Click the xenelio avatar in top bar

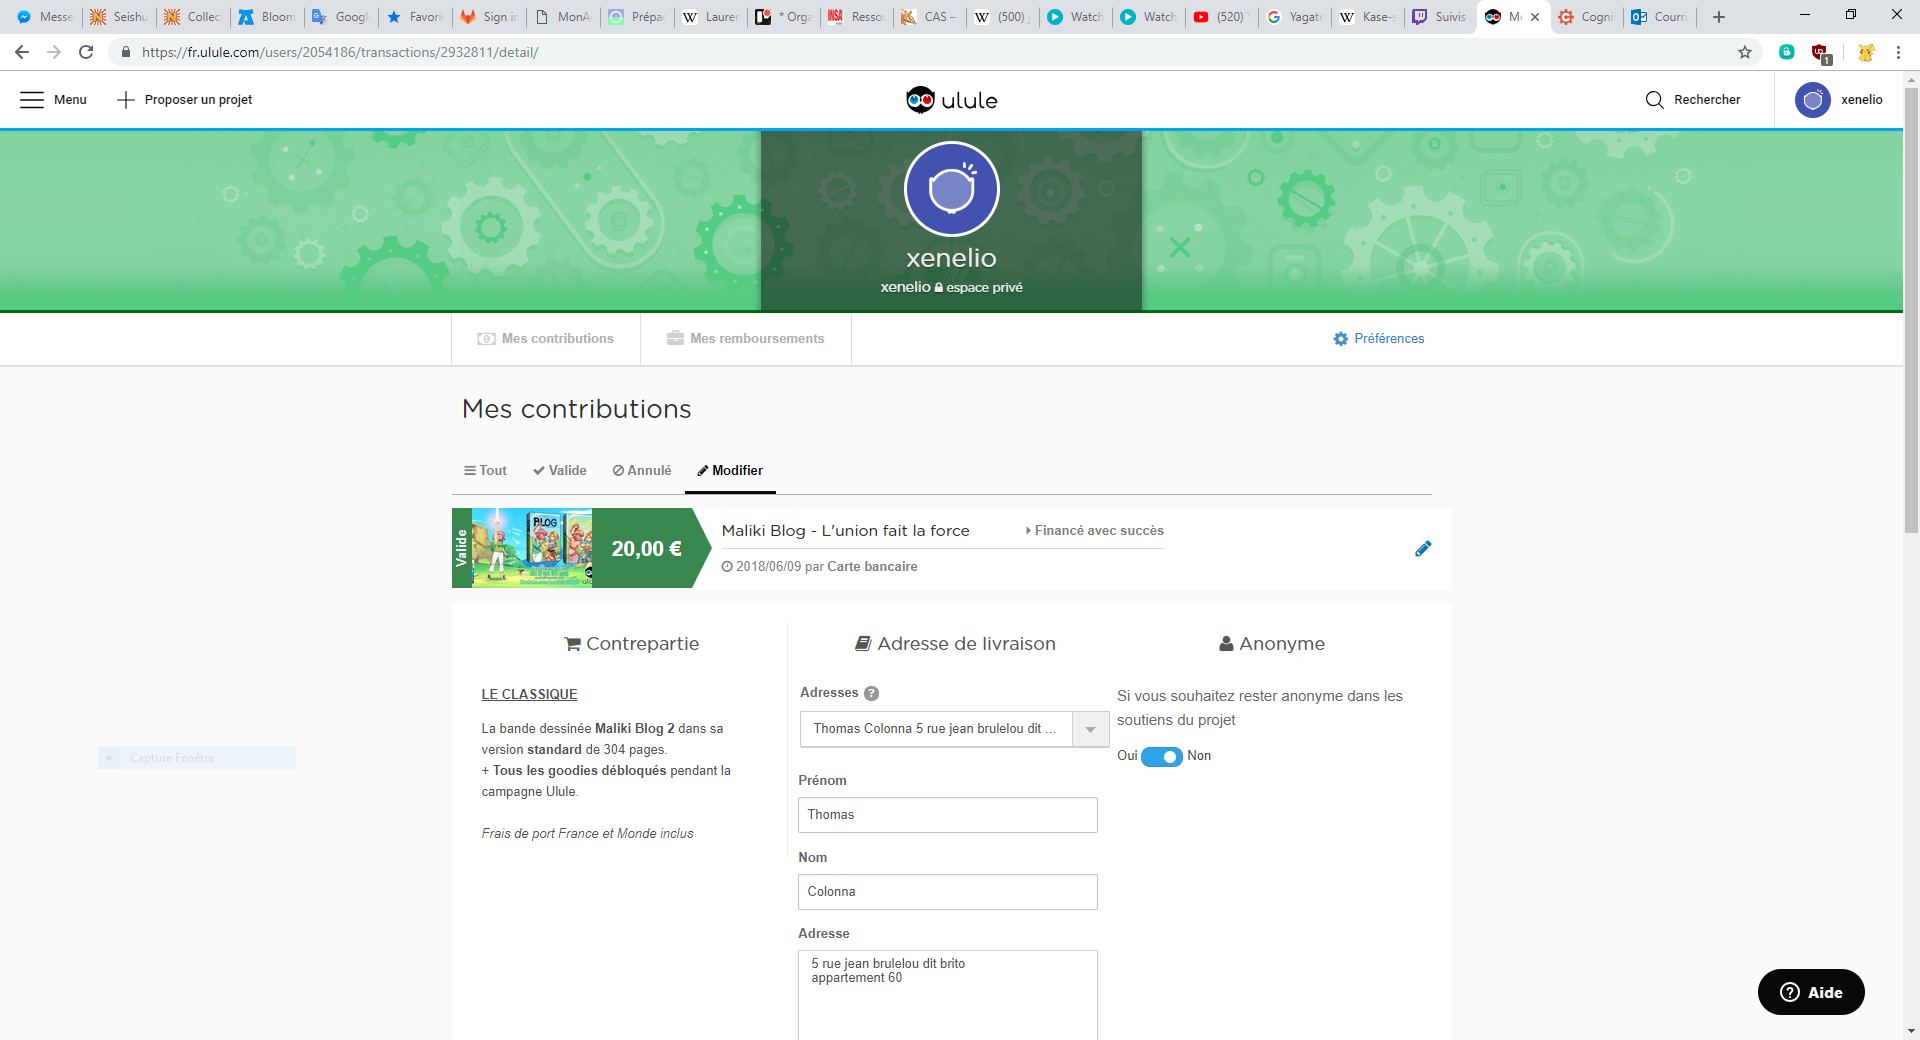(1812, 100)
